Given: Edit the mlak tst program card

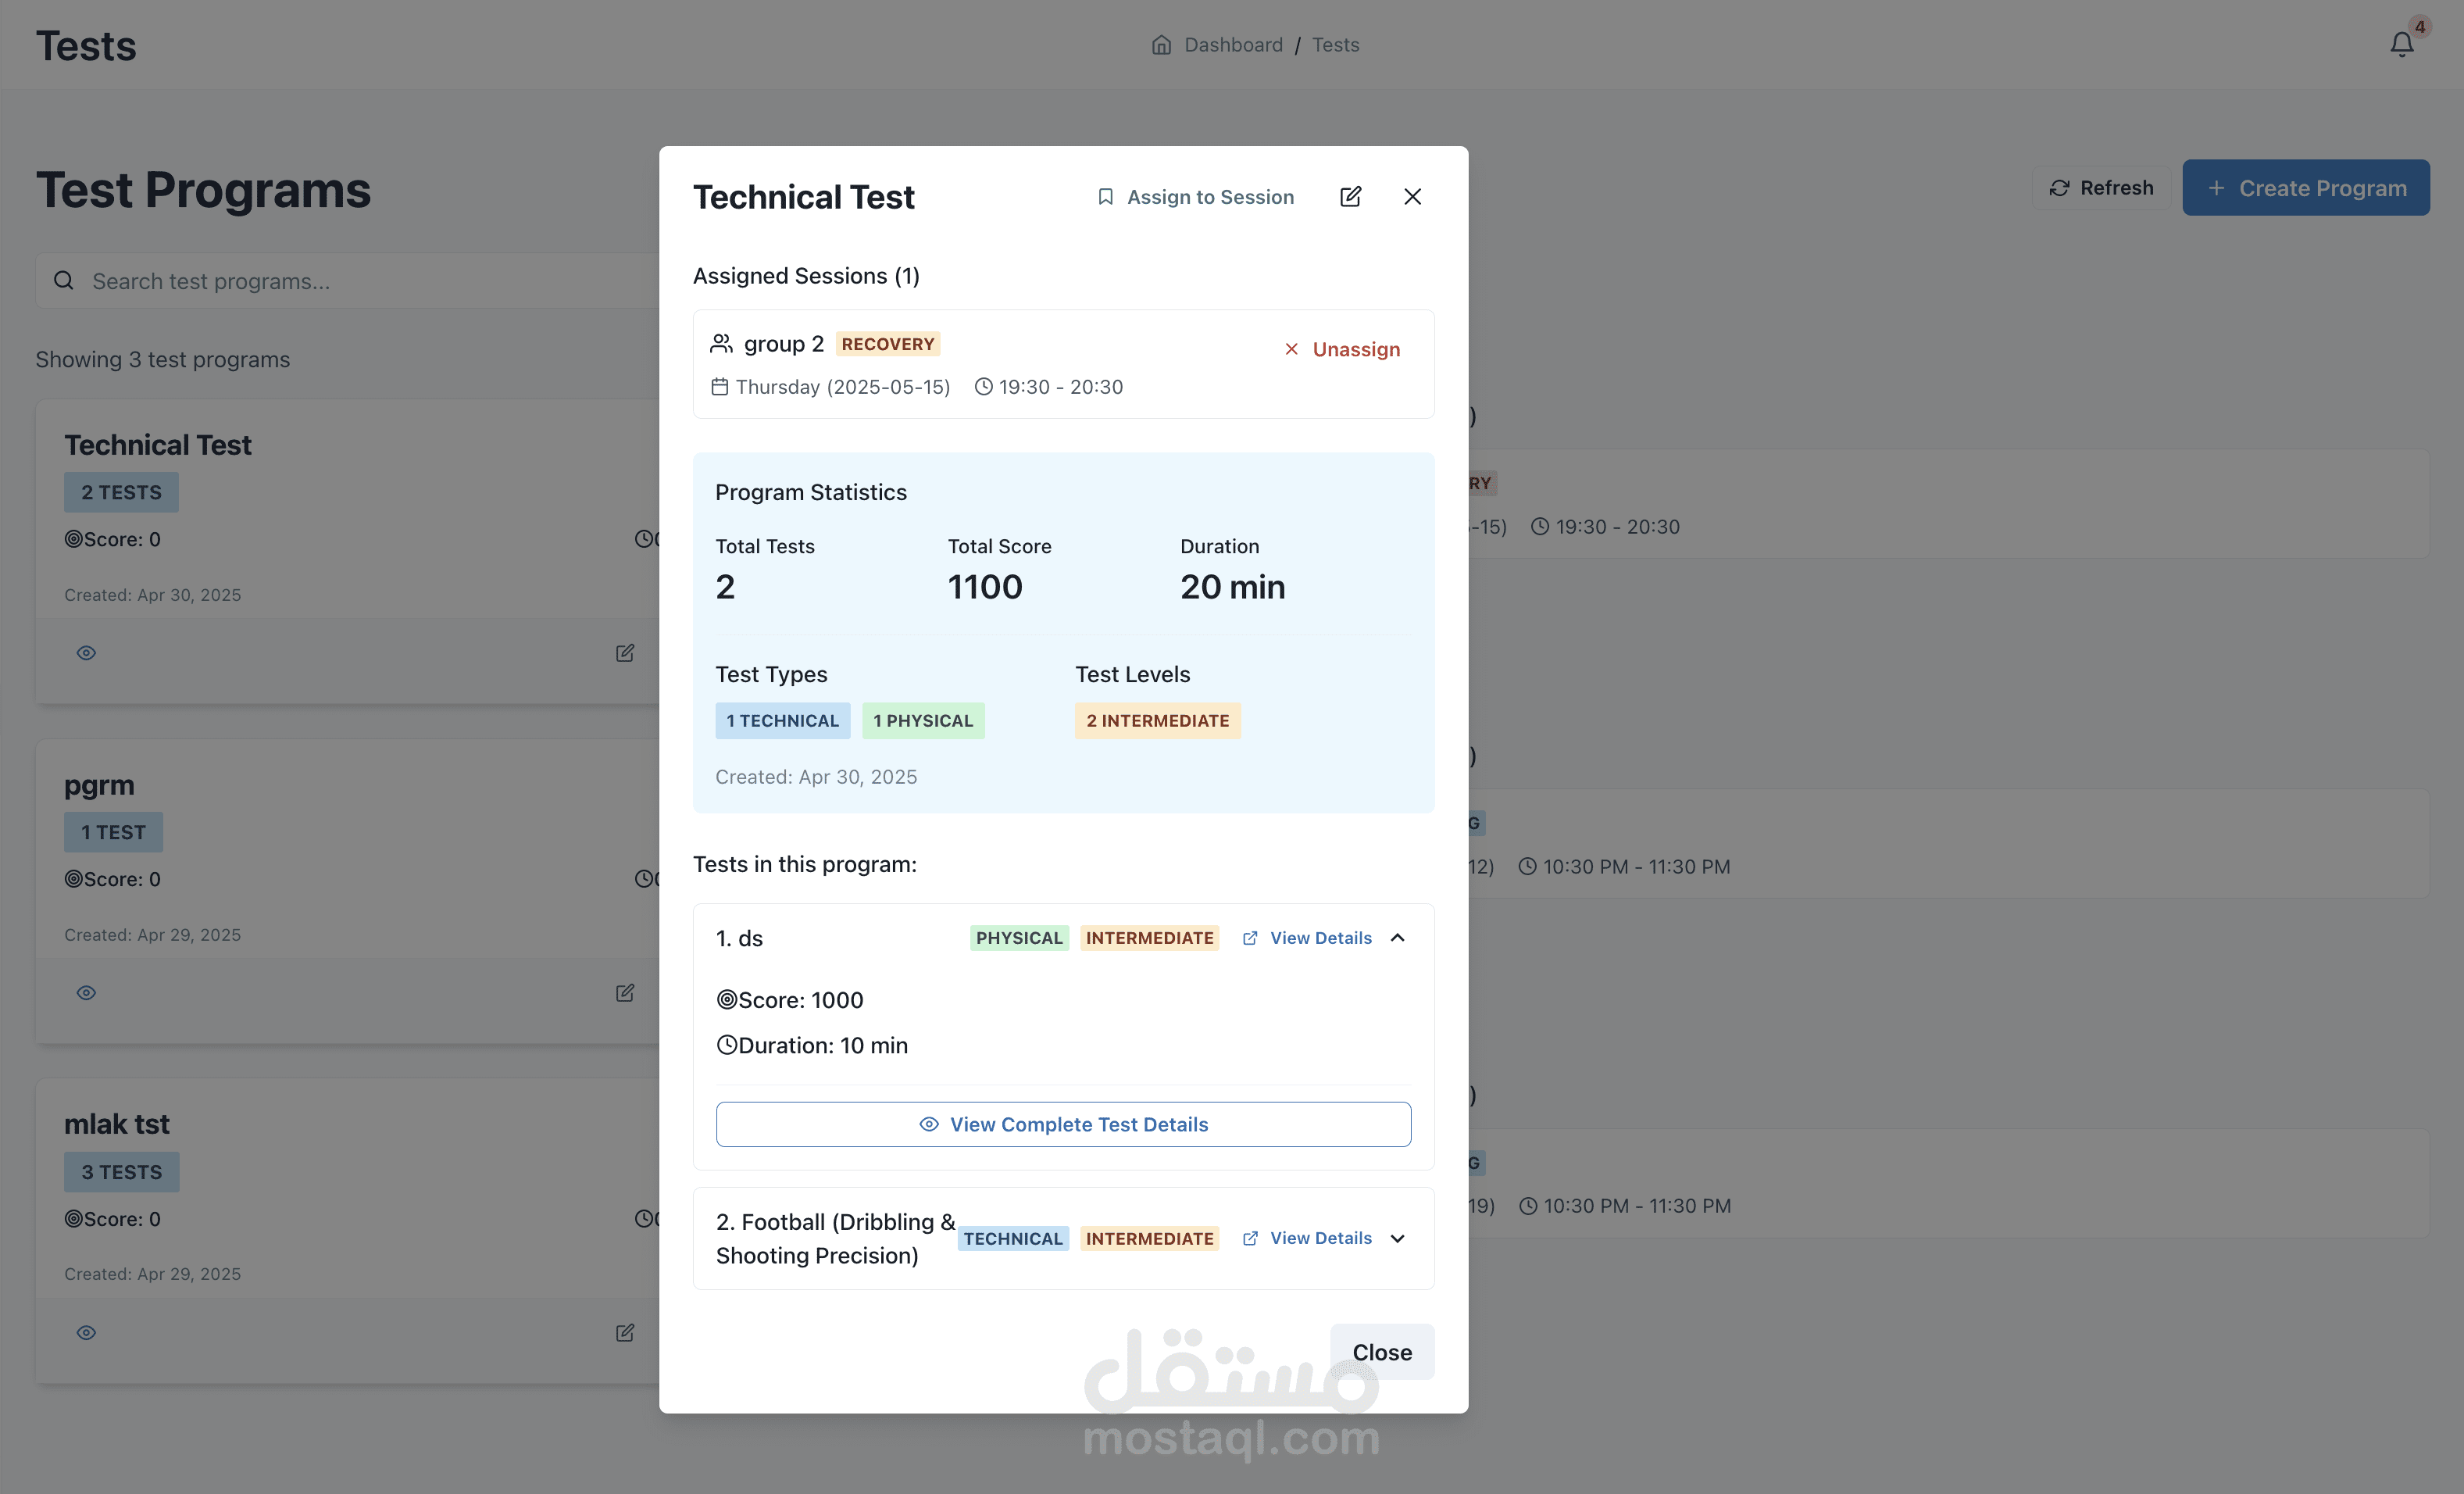Looking at the screenshot, I should click(x=625, y=1333).
